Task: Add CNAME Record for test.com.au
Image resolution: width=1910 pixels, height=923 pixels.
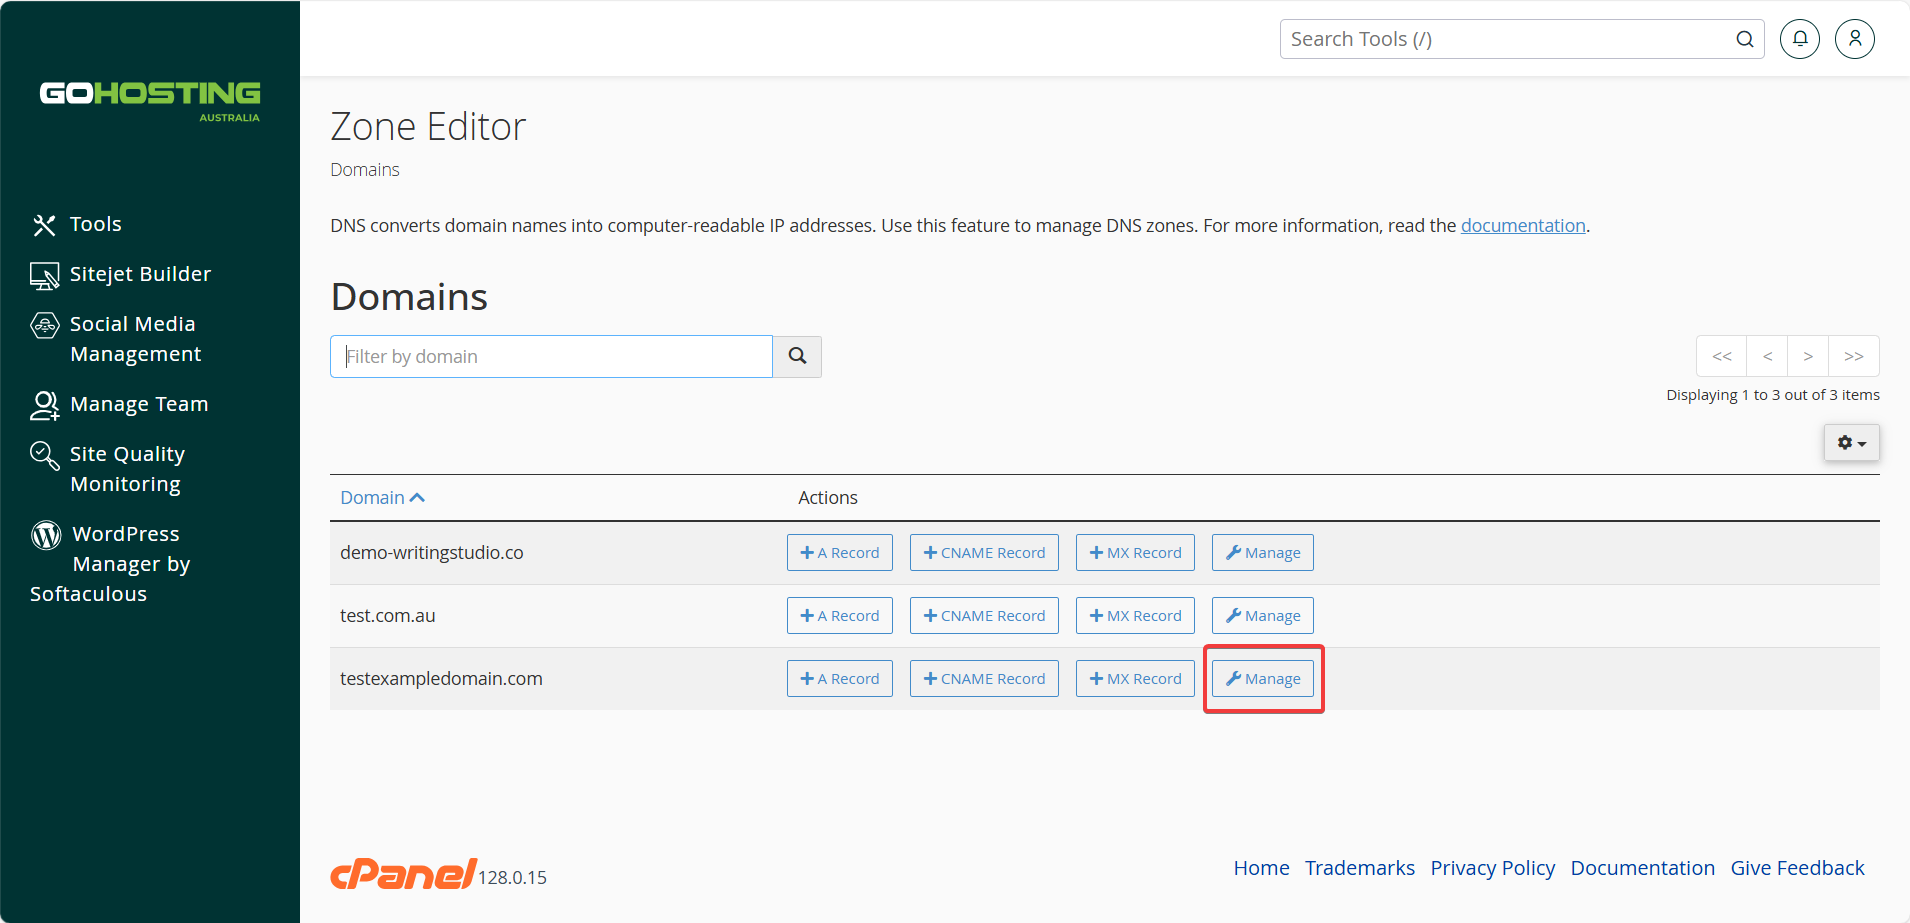Action: [984, 616]
